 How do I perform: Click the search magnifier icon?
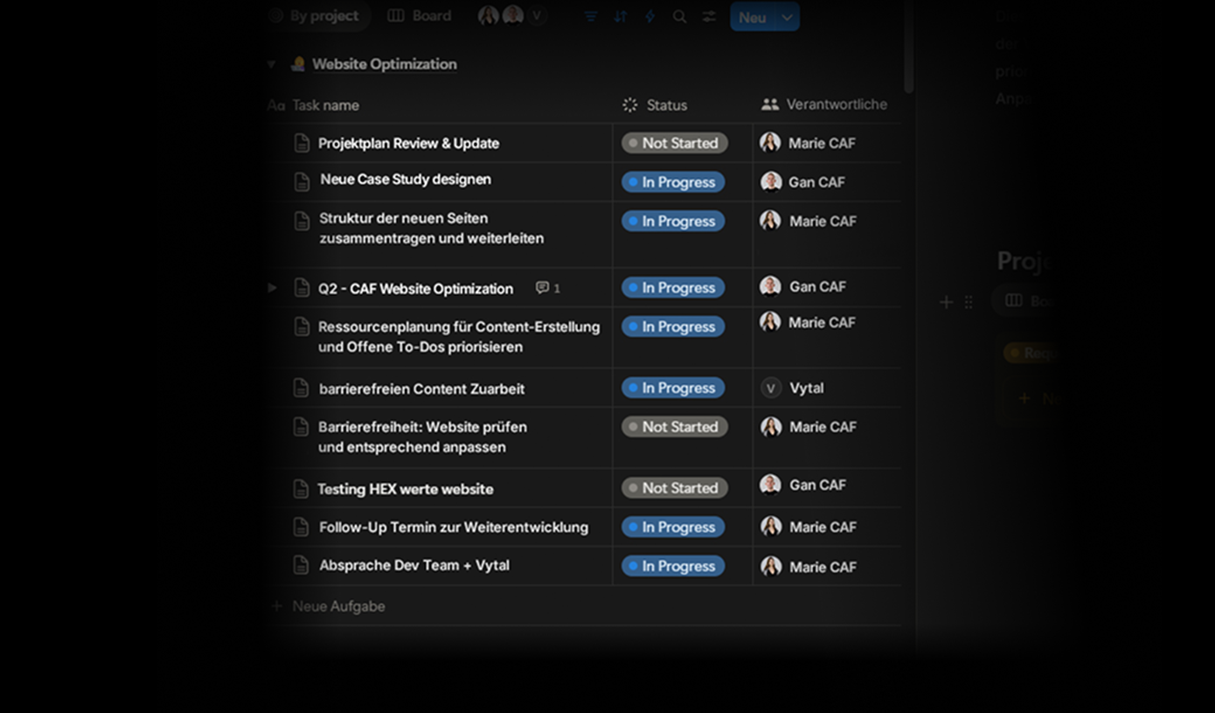[680, 17]
